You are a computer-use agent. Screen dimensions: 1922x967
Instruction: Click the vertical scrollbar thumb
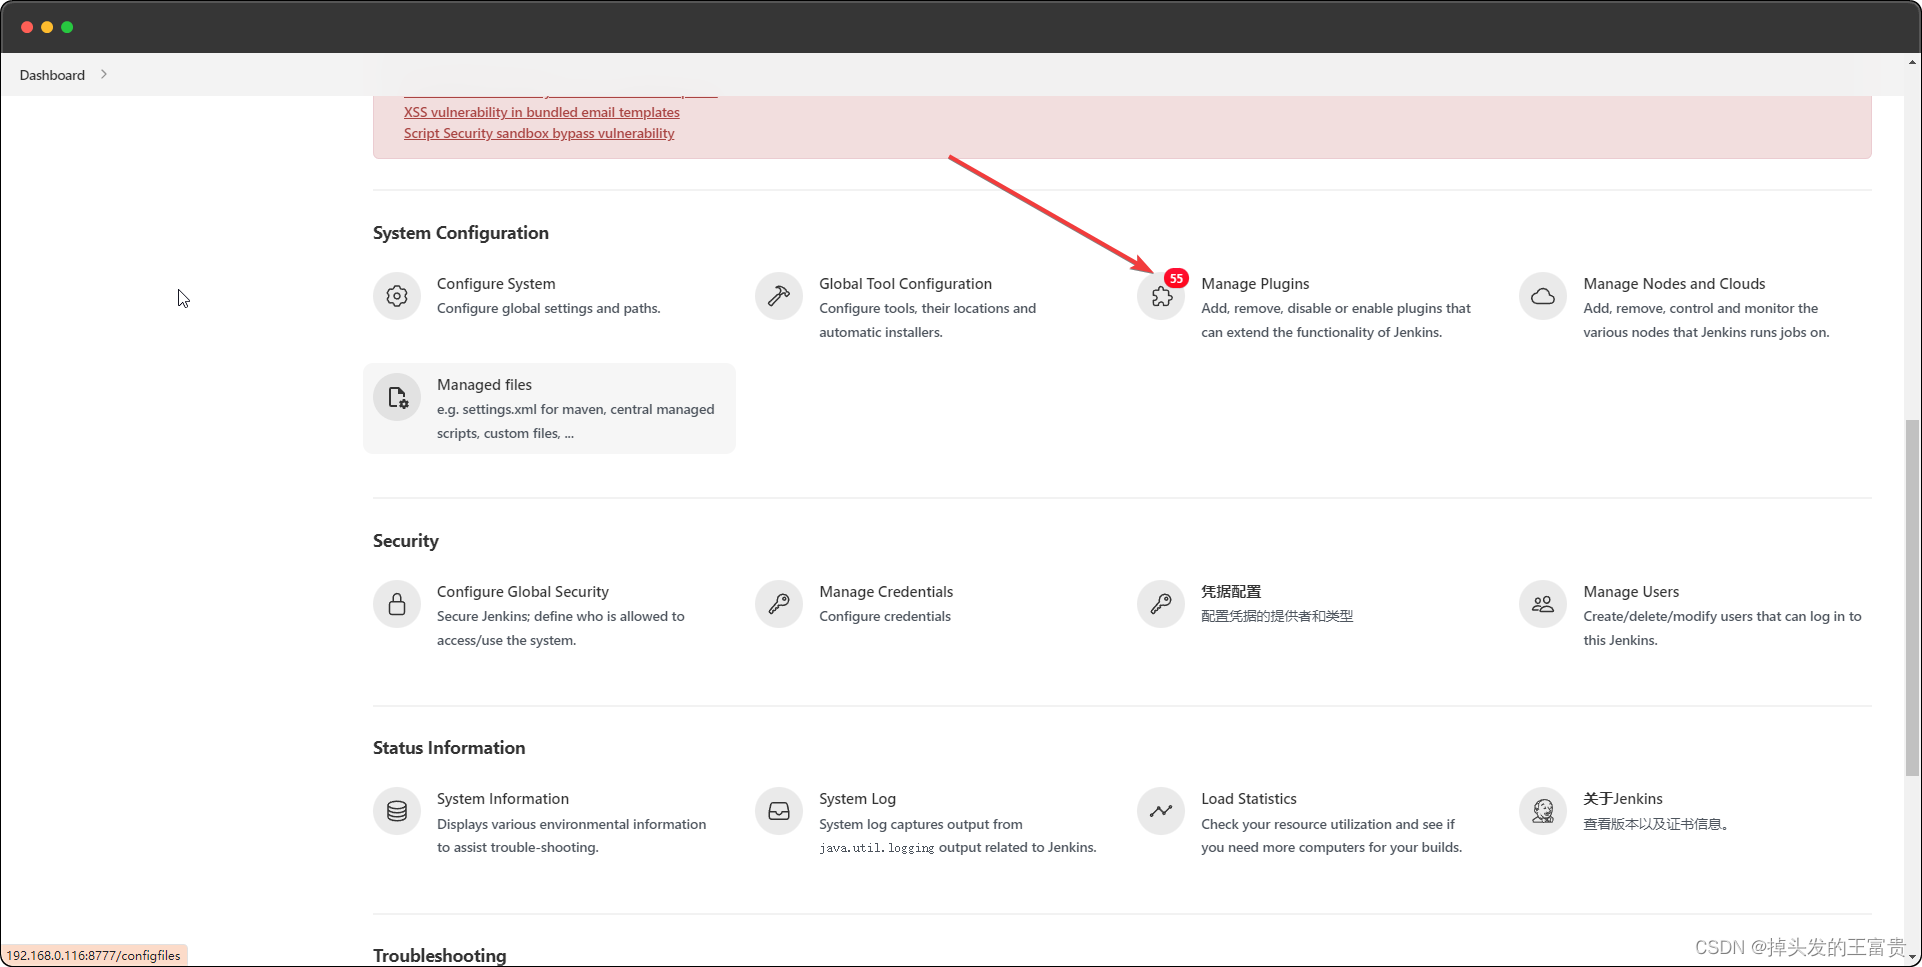1912,597
